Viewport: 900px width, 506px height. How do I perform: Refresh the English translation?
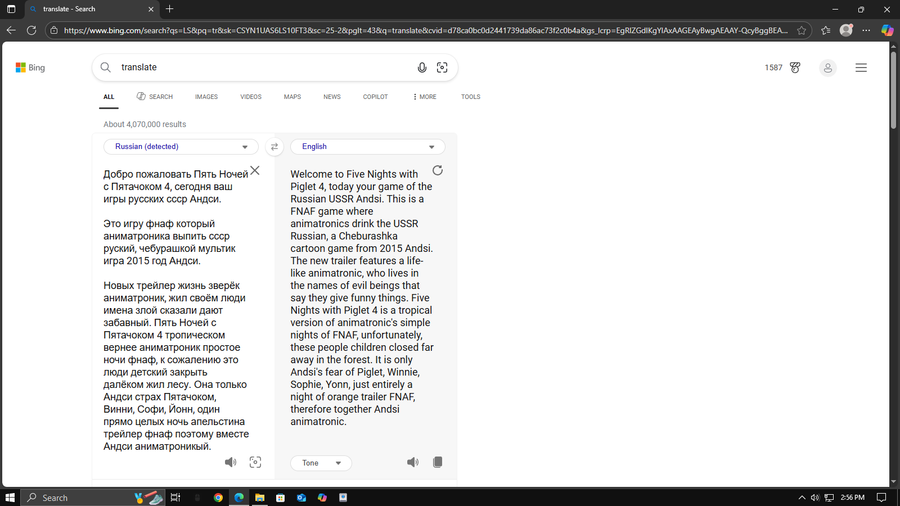[x=437, y=170]
